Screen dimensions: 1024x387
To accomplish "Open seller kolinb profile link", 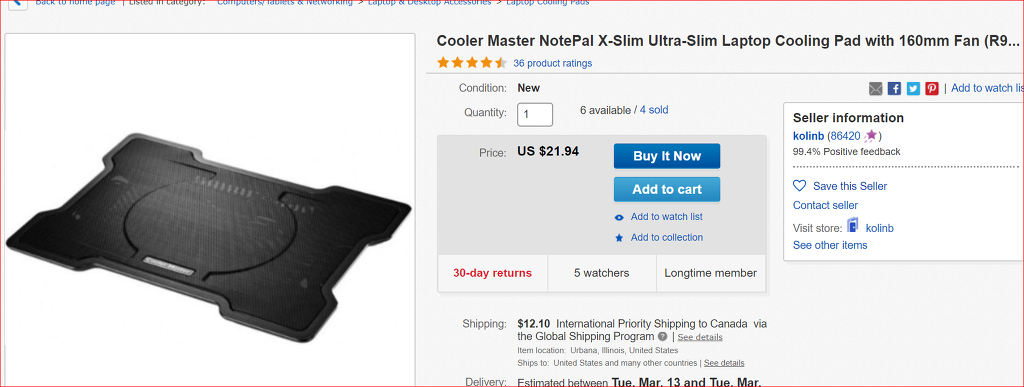I will (x=808, y=136).
